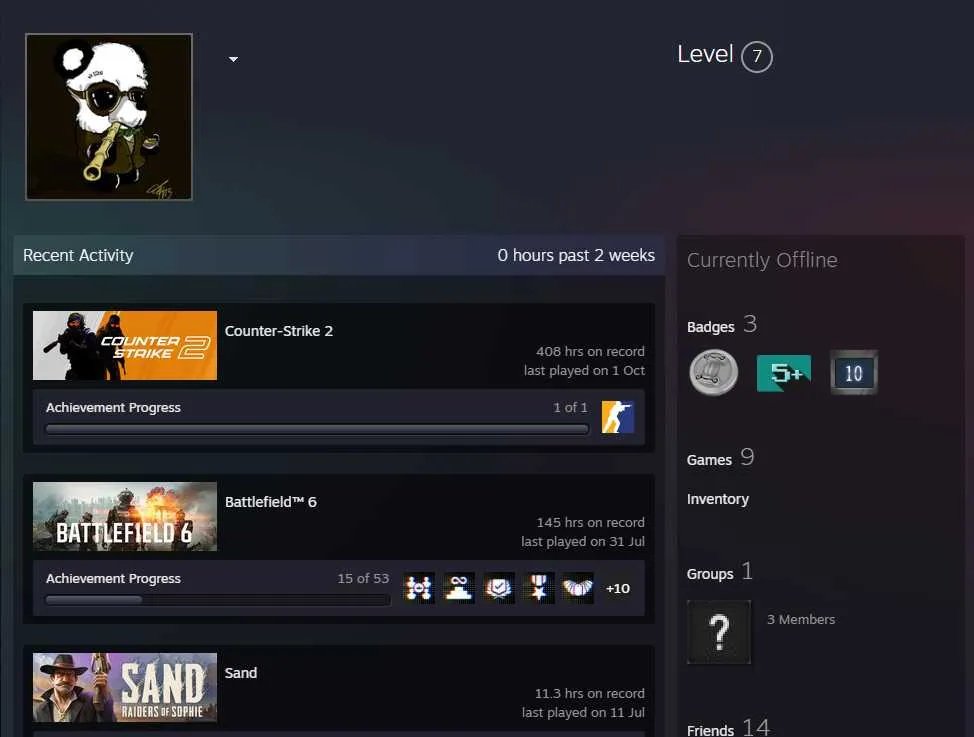
Task: Open the Inventory link
Action: point(718,499)
